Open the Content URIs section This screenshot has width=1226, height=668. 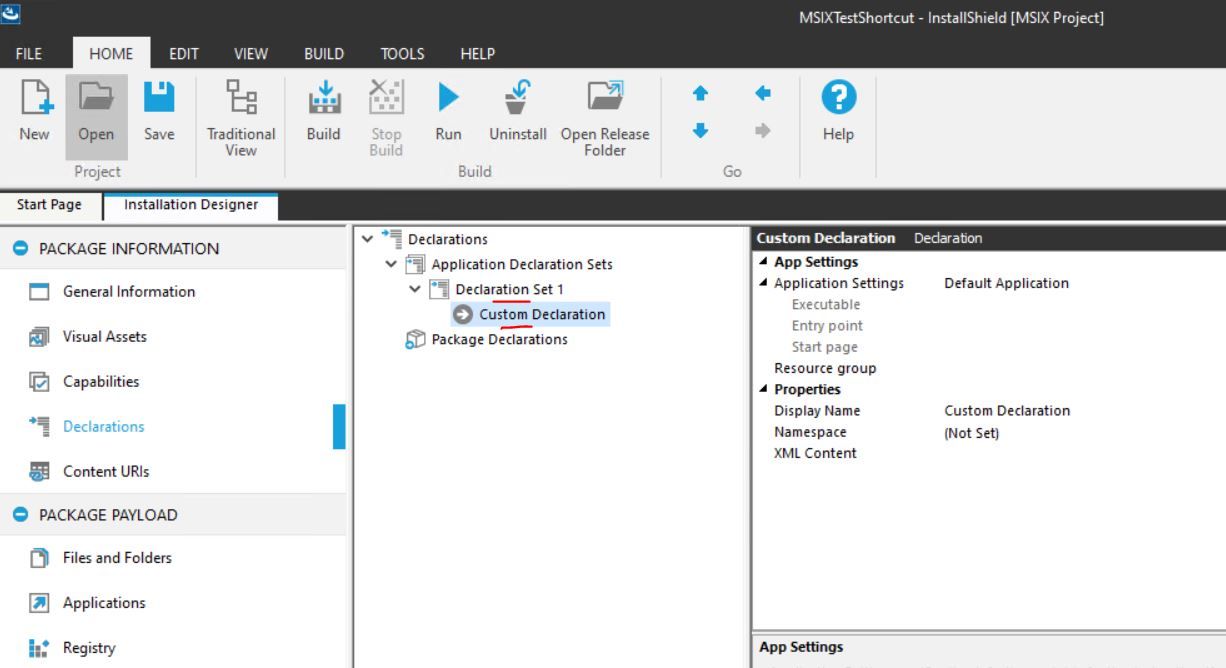pyautogui.click(x=107, y=471)
